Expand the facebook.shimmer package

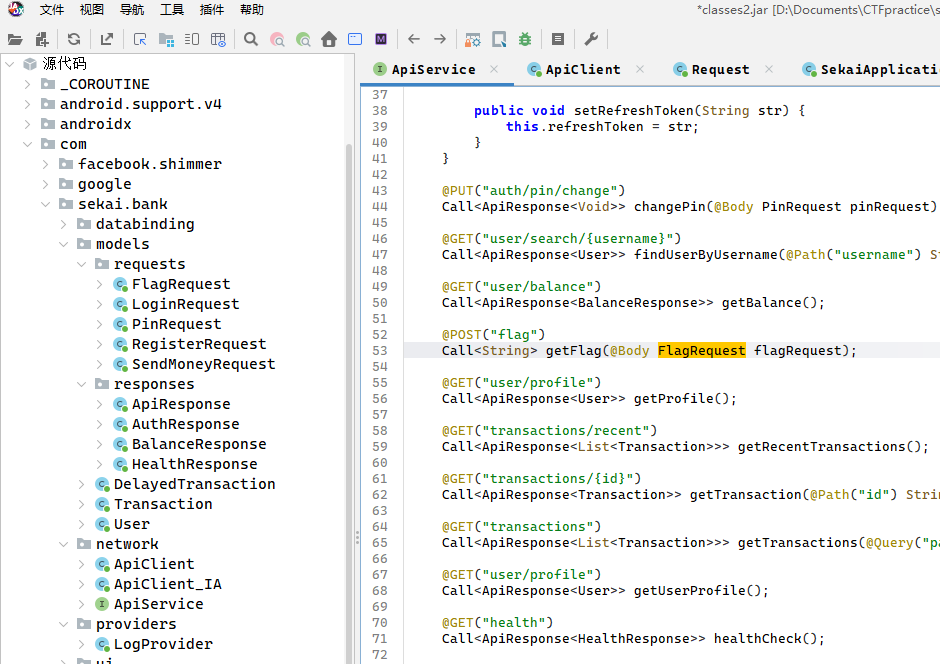click(x=46, y=164)
